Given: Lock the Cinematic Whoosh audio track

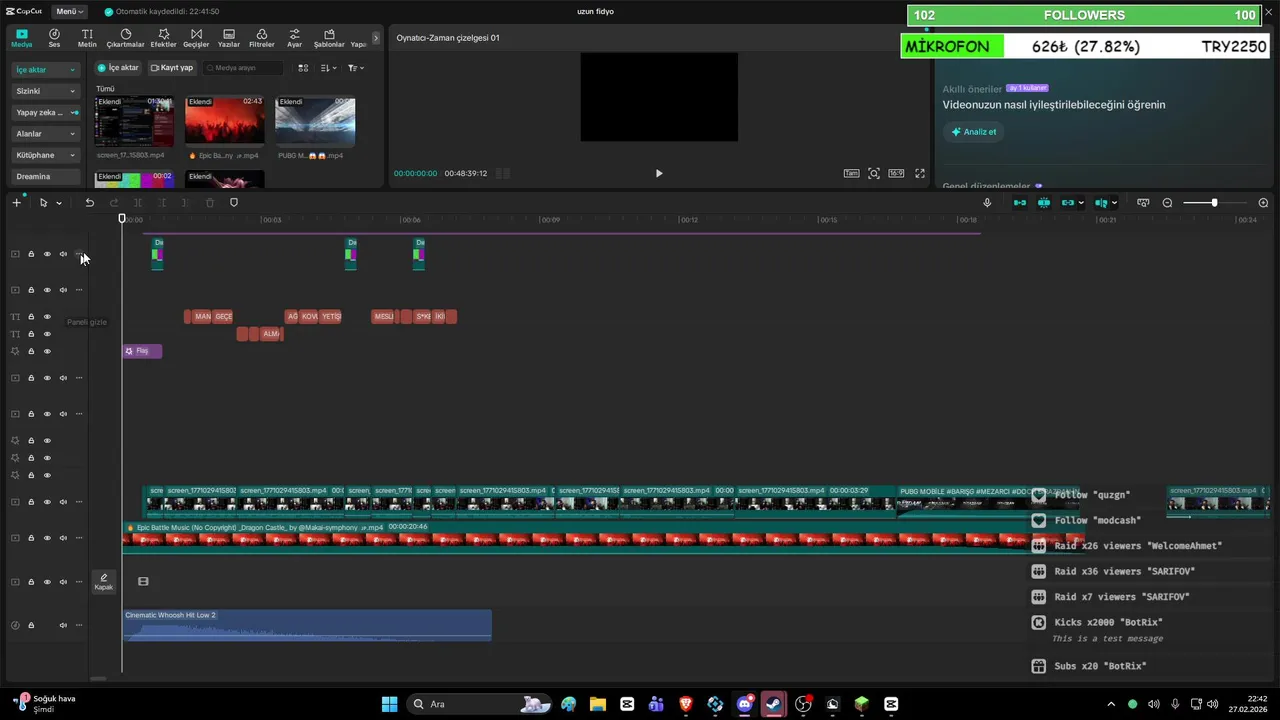Looking at the screenshot, I should [31, 625].
